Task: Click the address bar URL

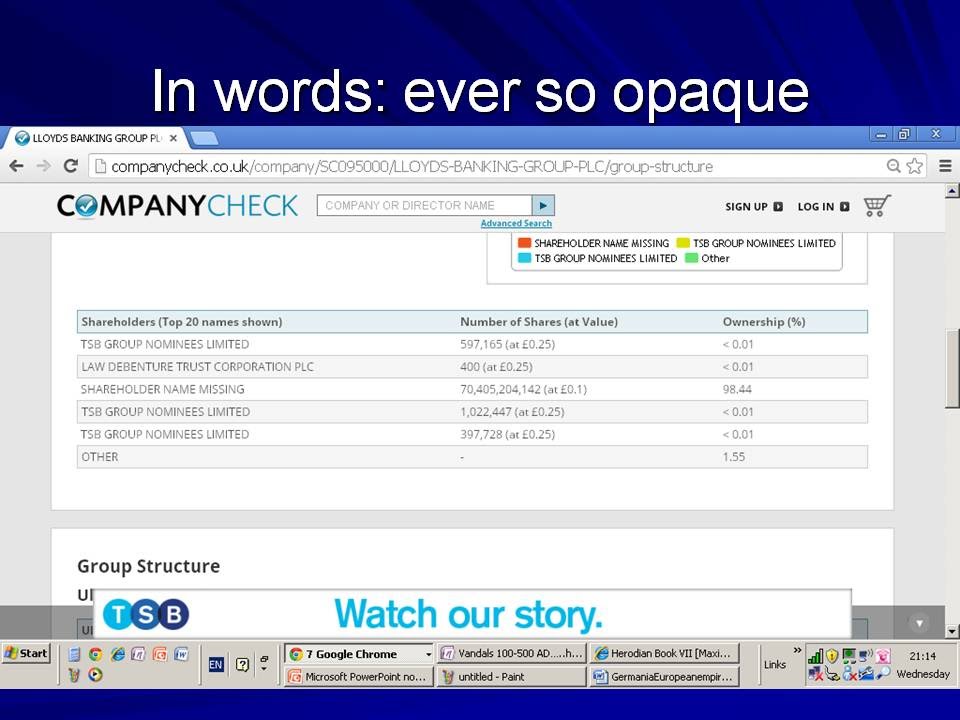Action: click(412, 167)
